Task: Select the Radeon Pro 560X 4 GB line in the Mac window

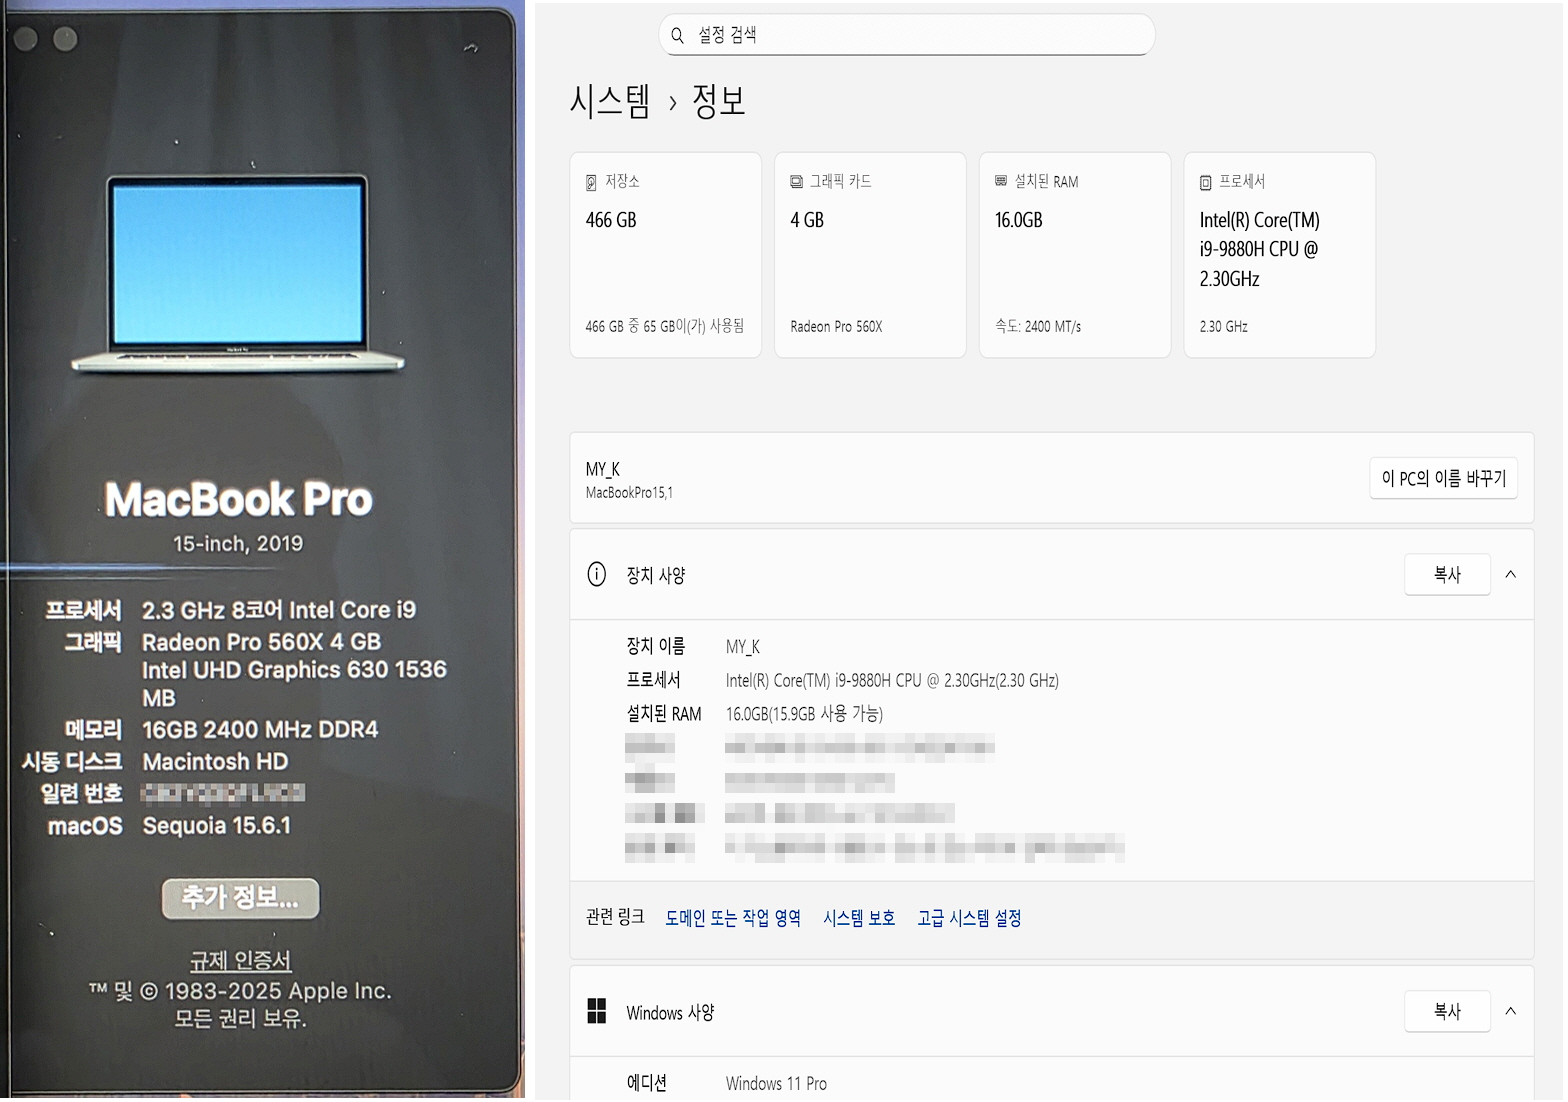Action: tap(261, 642)
